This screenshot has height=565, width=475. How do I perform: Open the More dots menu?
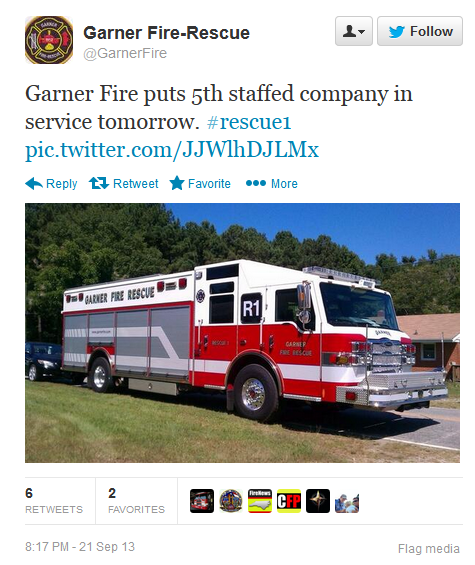point(256,183)
